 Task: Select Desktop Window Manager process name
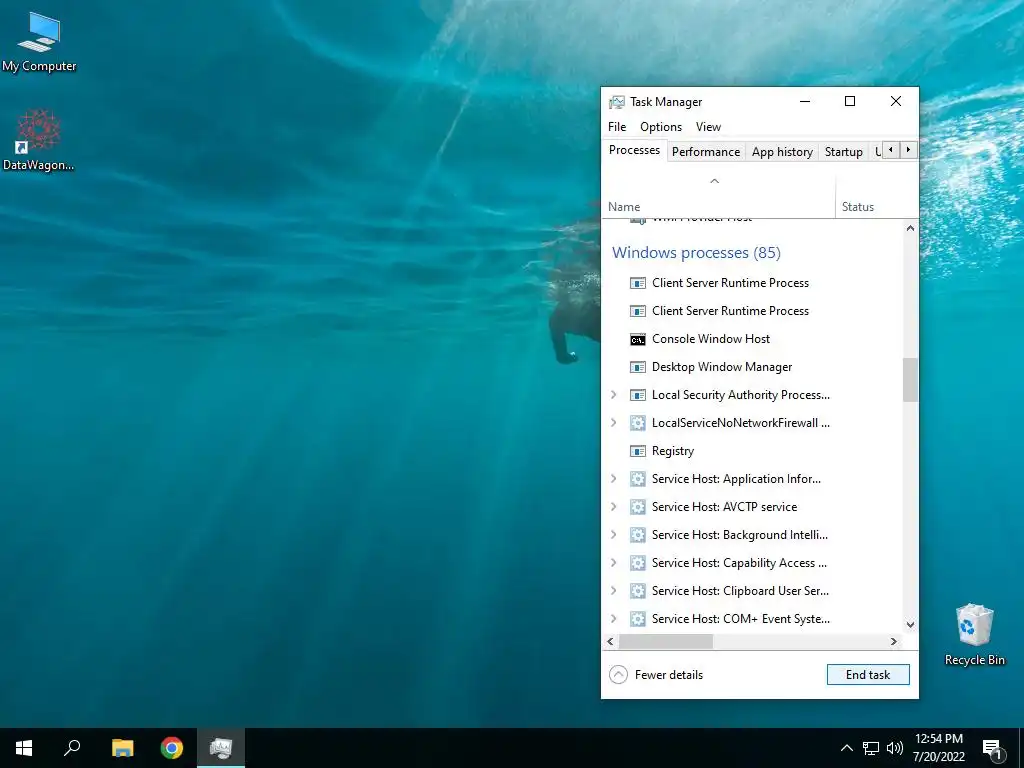click(x=722, y=367)
